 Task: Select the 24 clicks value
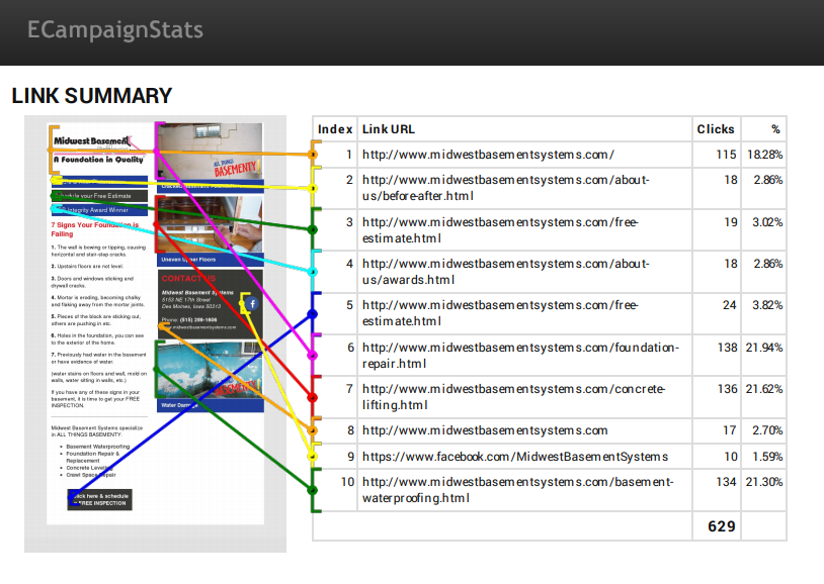(729, 305)
